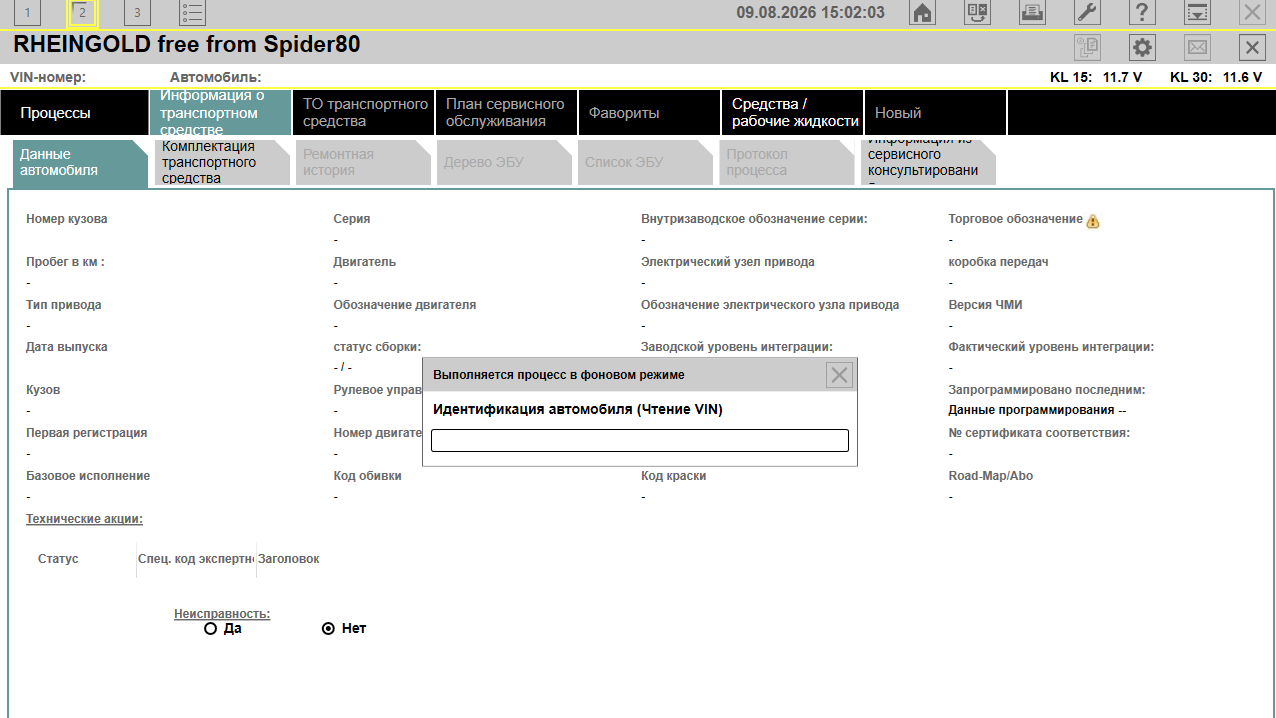Click the Технические акции link
This screenshot has height=718, width=1276.
pos(85,519)
